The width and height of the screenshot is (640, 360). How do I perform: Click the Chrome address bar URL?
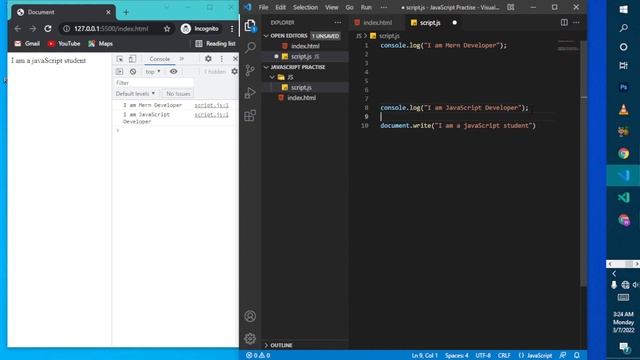(x=111, y=29)
